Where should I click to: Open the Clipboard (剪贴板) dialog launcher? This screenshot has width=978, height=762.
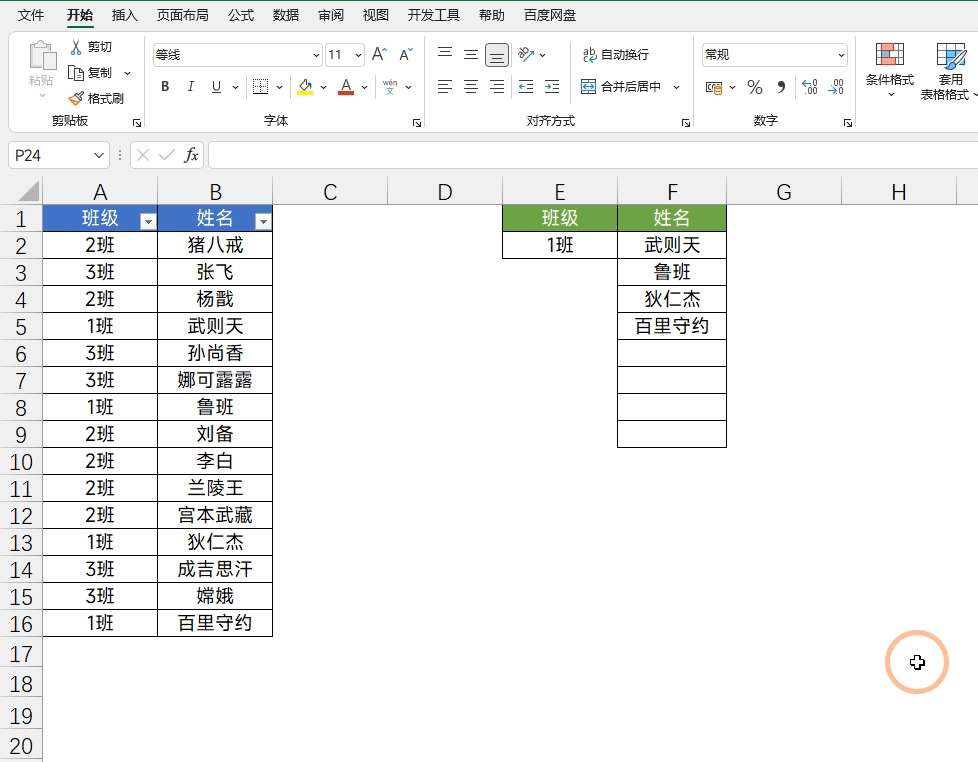pyautogui.click(x=137, y=123)
